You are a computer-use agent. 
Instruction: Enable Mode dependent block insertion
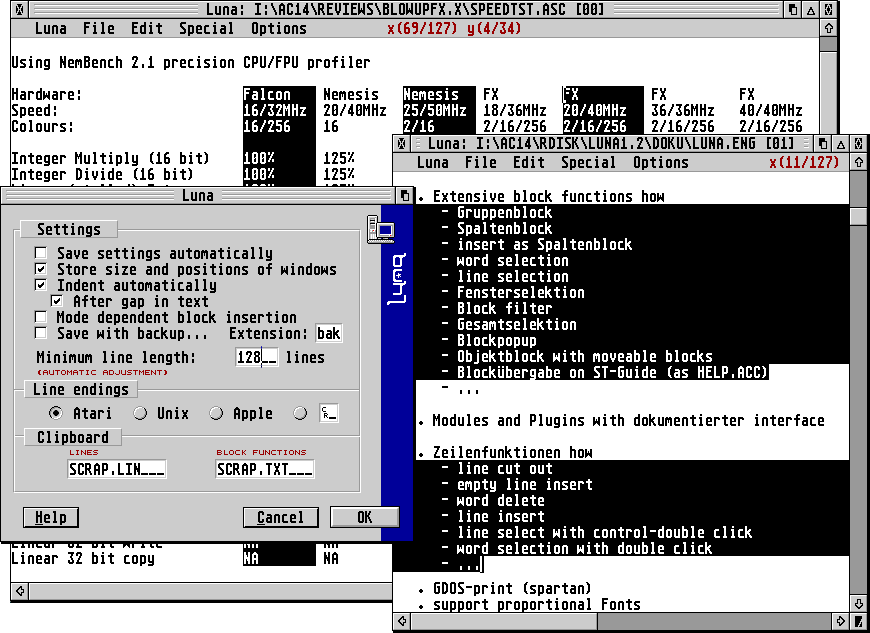pos(41,317)
